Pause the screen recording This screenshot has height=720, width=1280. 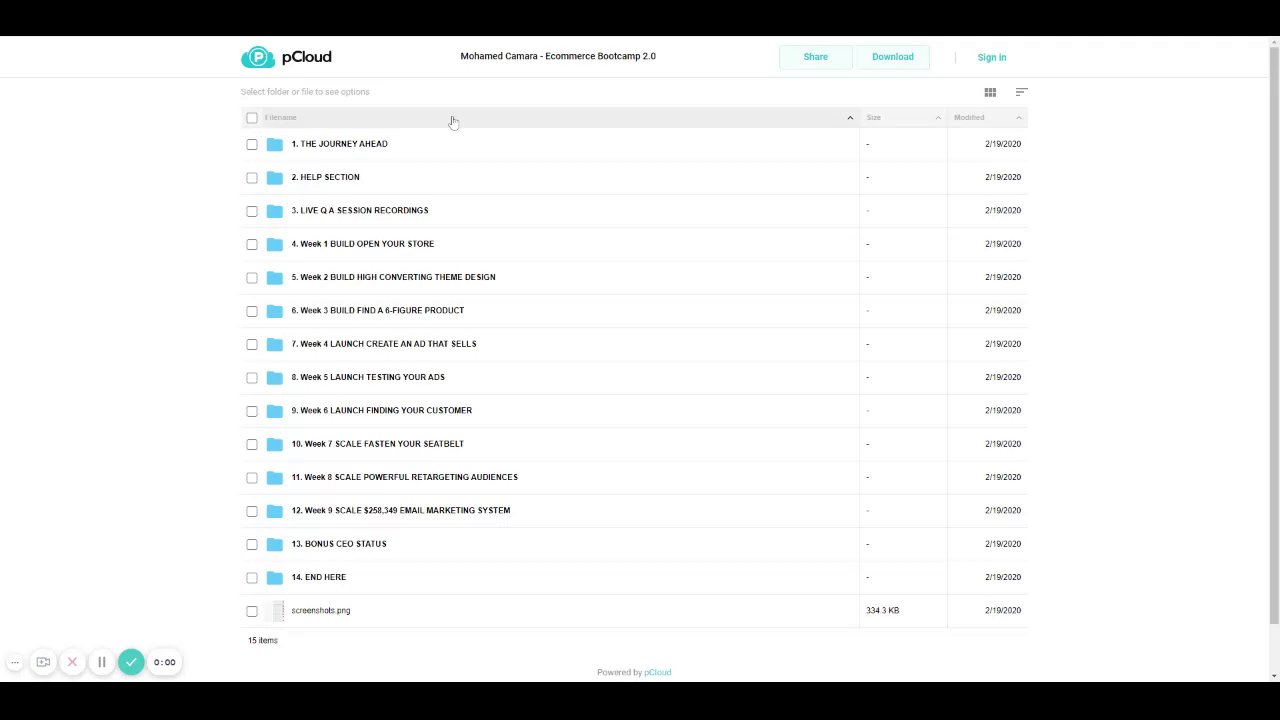click(x=101, y=662)
